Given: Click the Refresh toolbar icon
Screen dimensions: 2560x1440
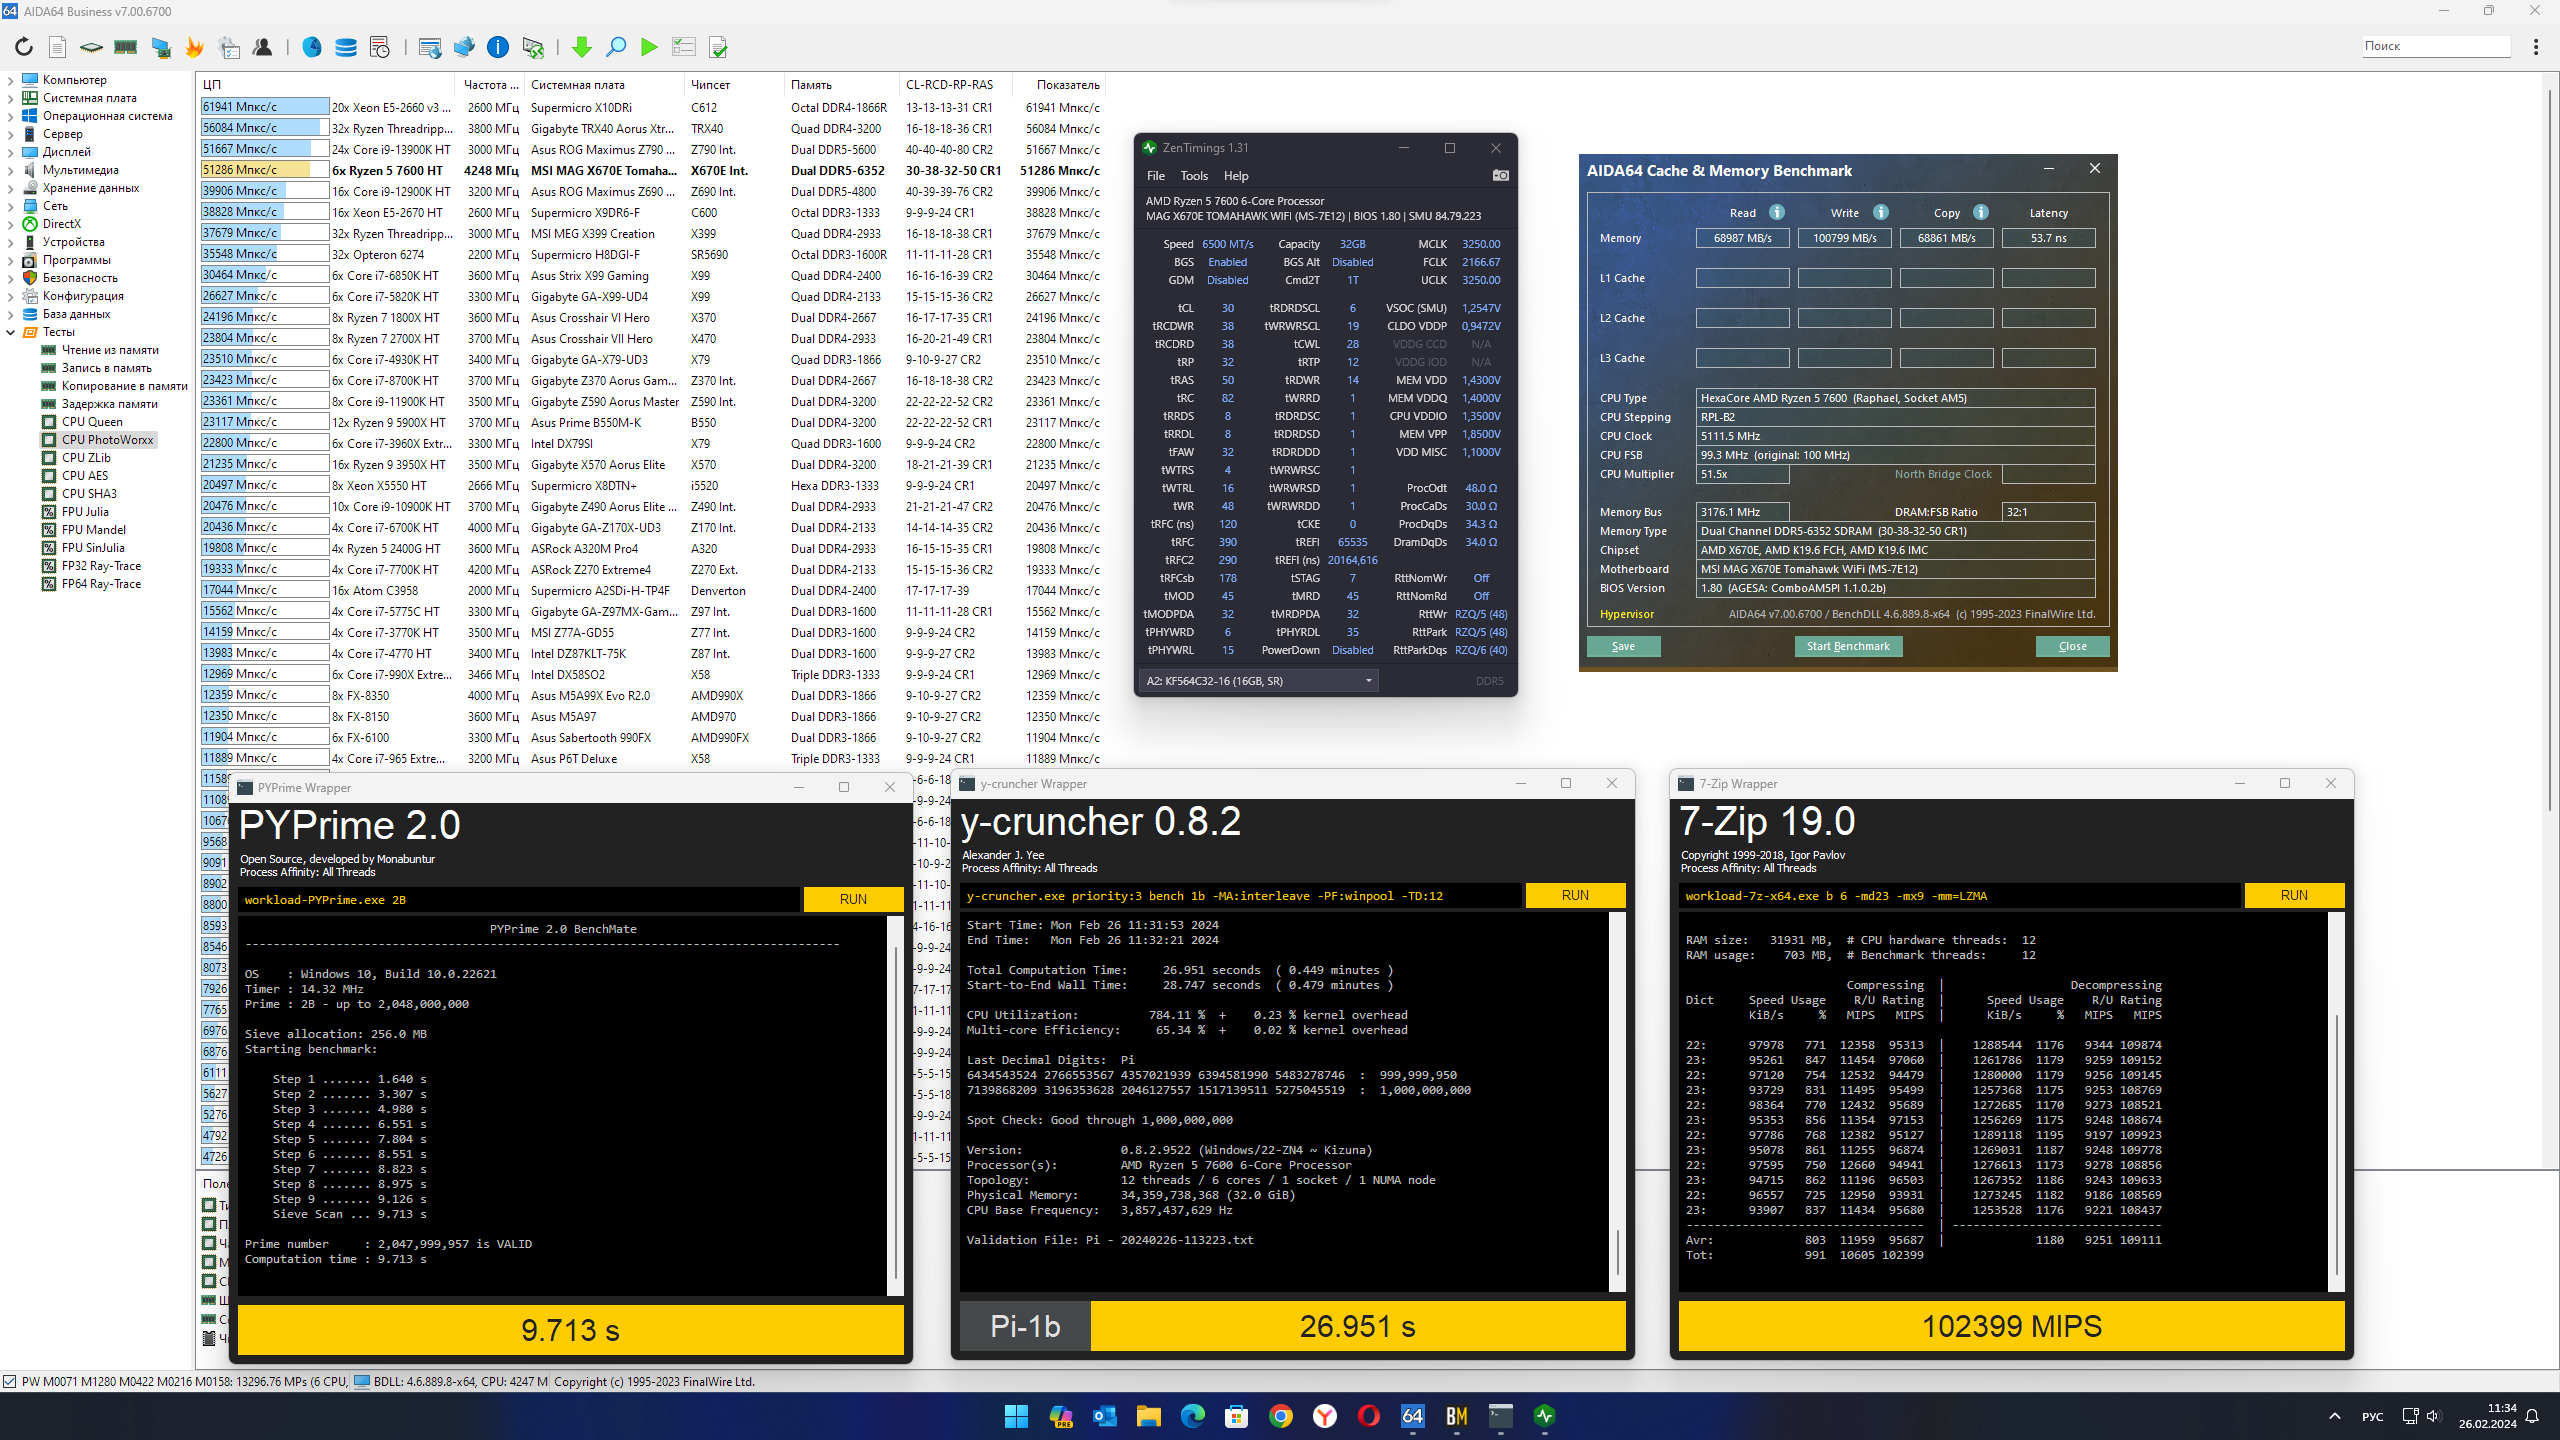Looking at the screenshot, I should [24, 47].
